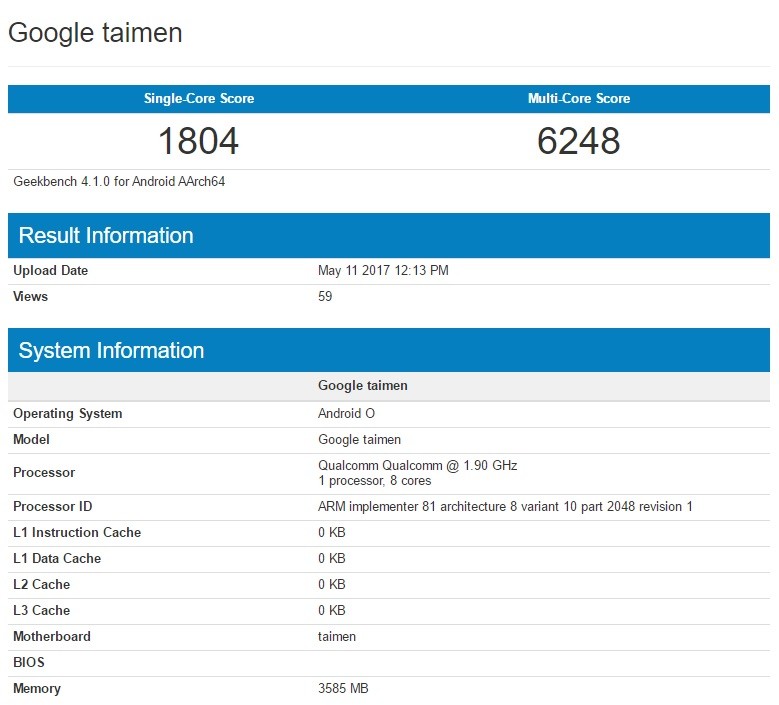This screenshot has width=779, height=705.
Task: Select the Single-Core Score header
Action: coord(198,99)
